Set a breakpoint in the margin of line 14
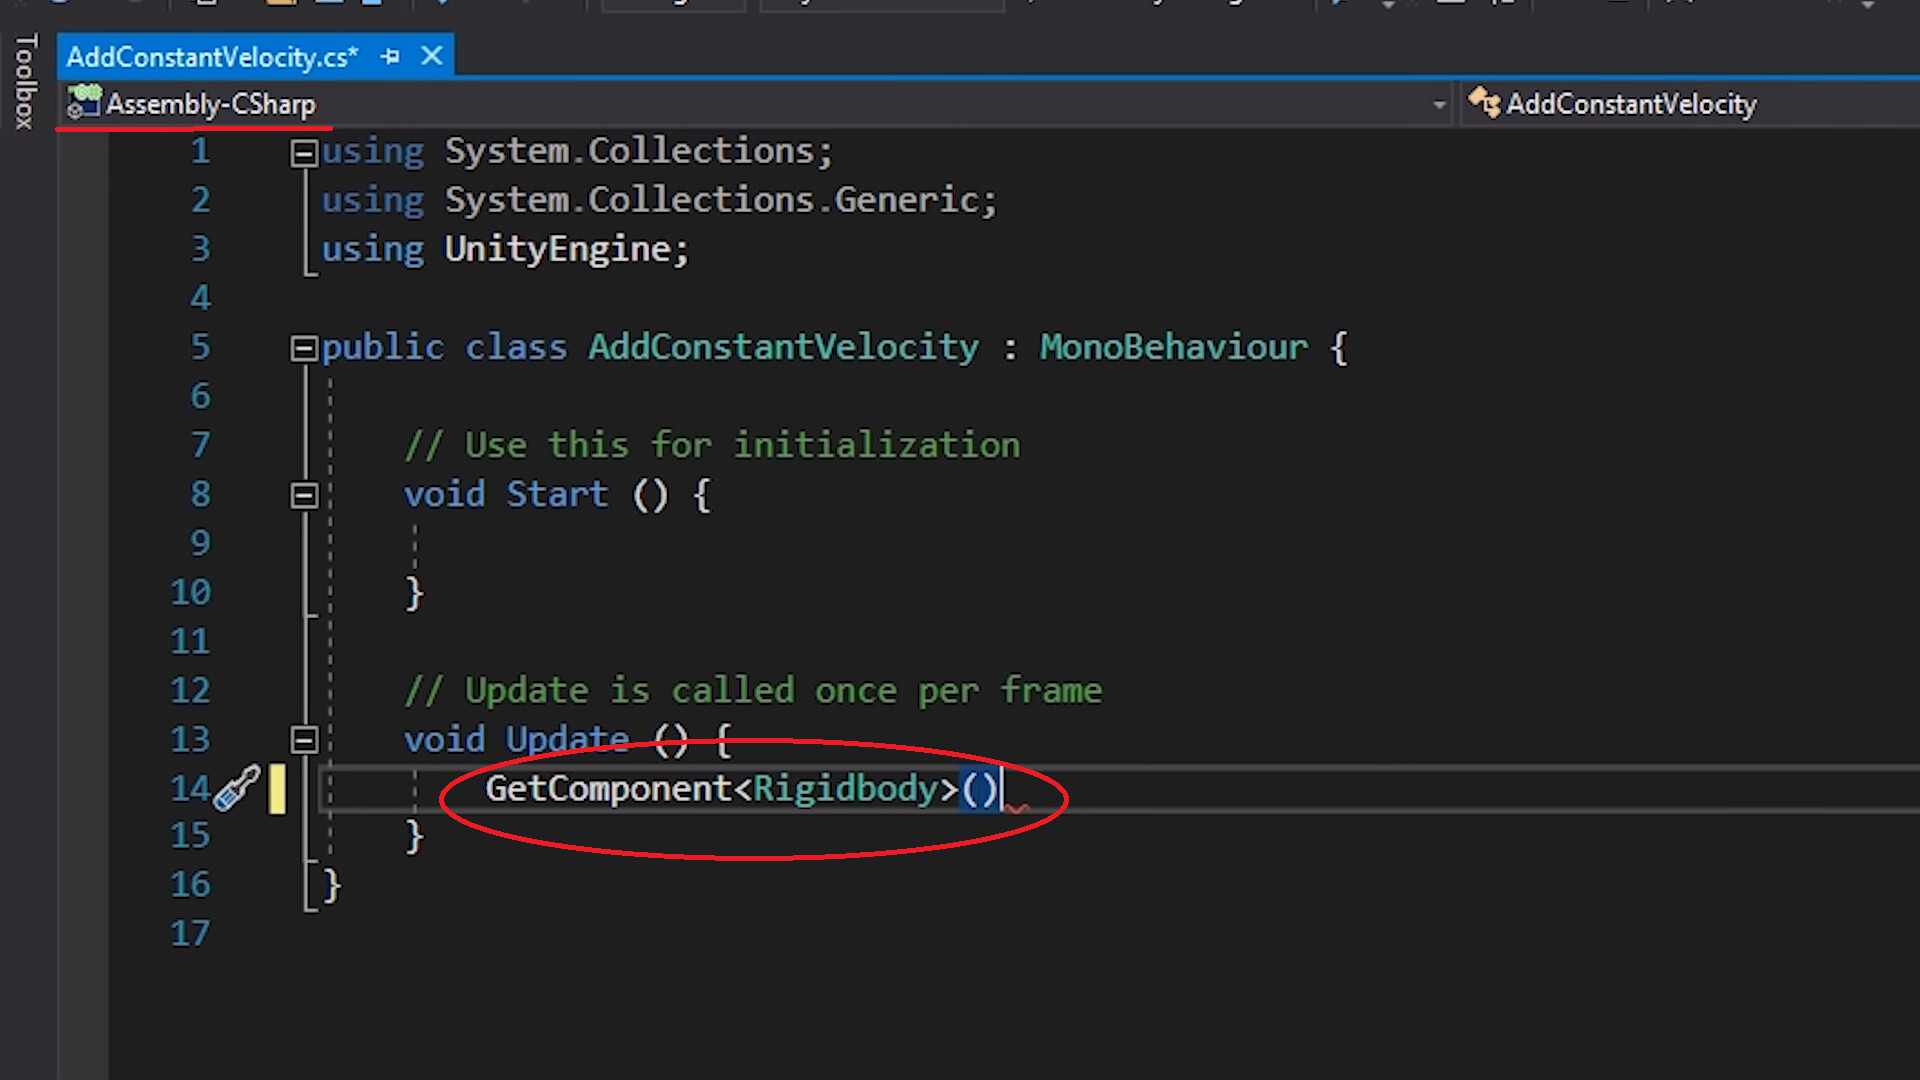Image resolution: width=1920 pixels, height=1080 pixels. click(x=135, y=789)
